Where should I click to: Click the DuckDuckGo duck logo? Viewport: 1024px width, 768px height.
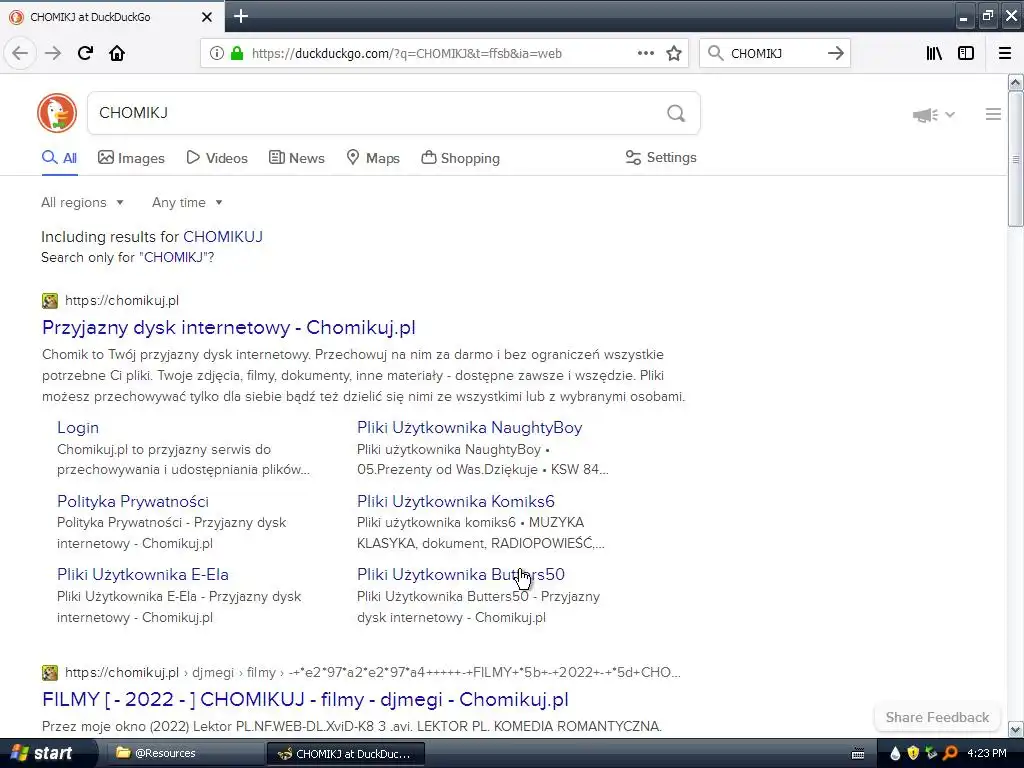57,113
